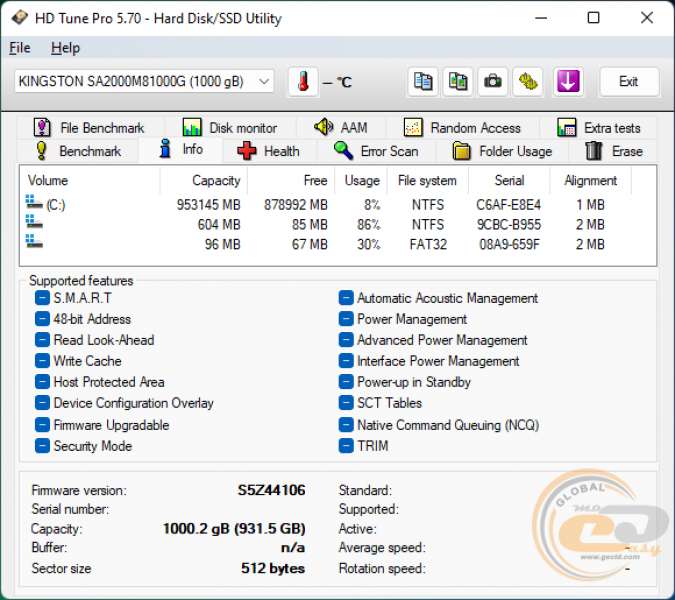Click the Volume column header
The height and width of the screenshot is (600, 675).
click(x=90, y=180)
